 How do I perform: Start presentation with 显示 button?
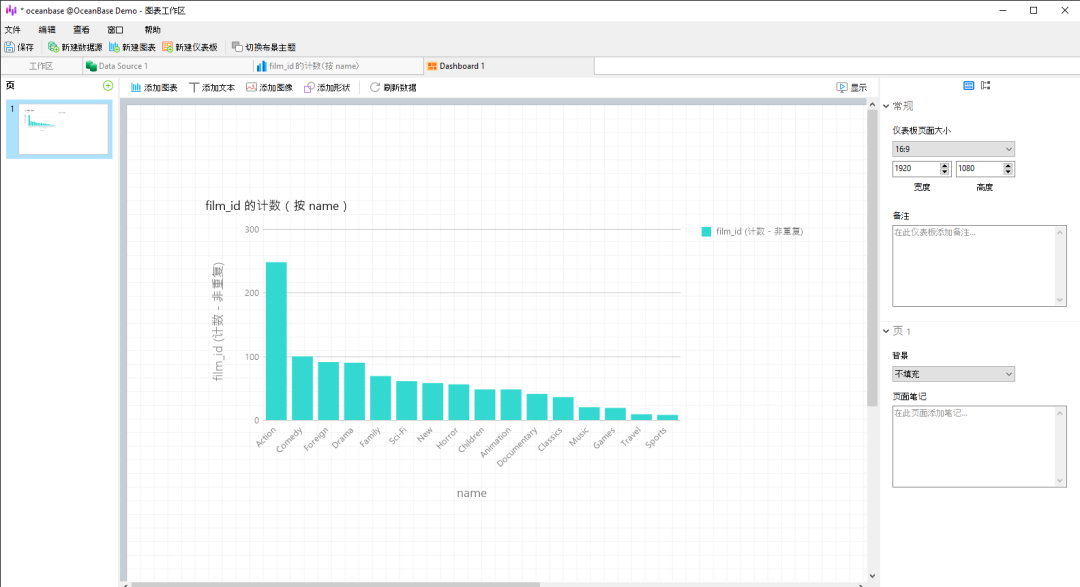851,87
